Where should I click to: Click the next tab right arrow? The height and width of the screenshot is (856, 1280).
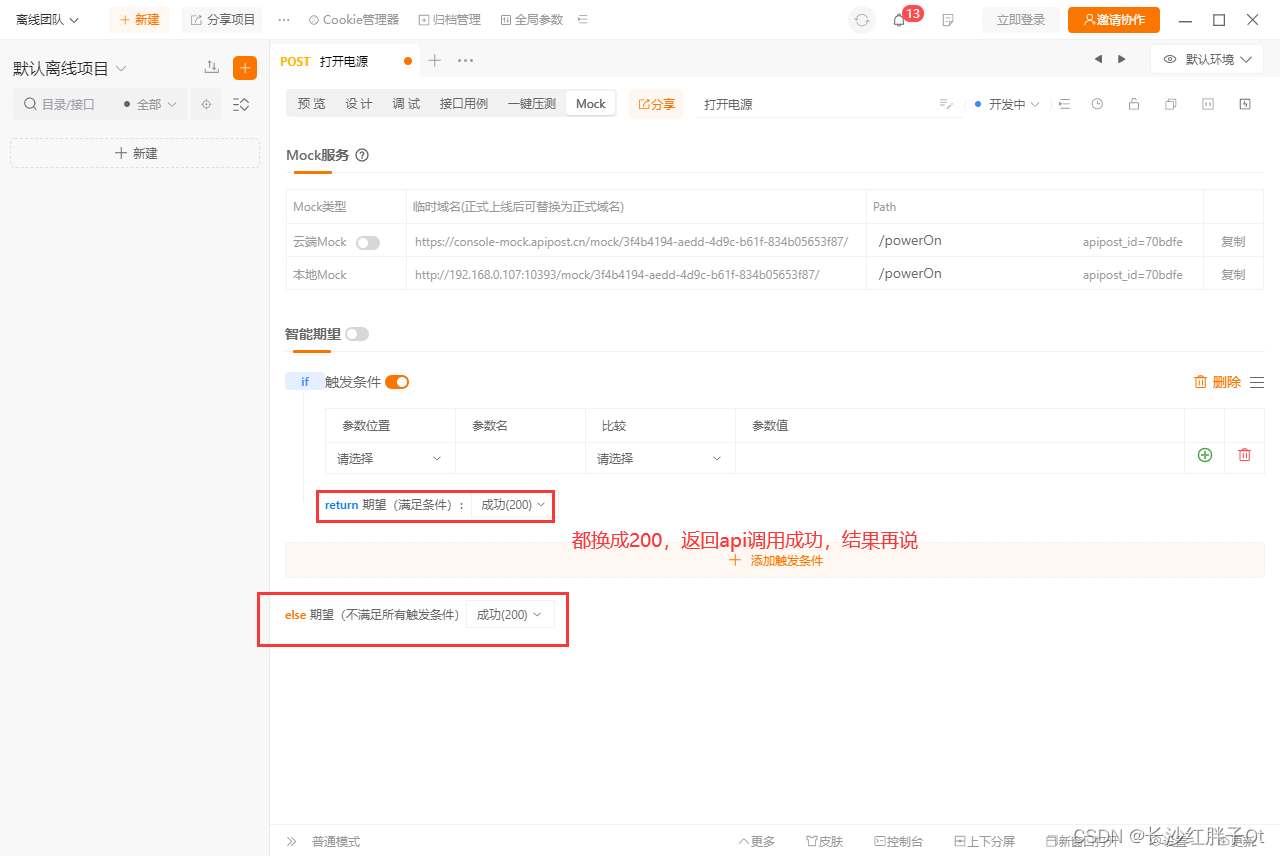[1122, 60]
